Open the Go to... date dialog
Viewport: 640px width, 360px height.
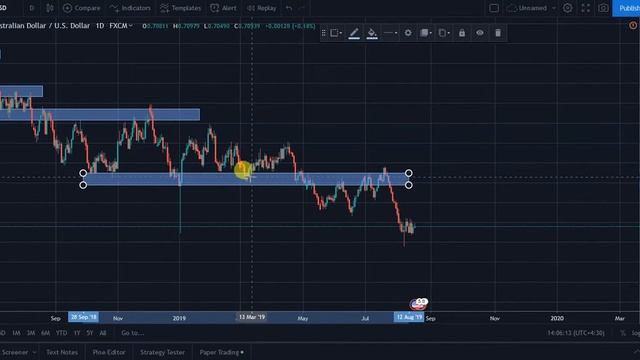[x=133, y=333]
